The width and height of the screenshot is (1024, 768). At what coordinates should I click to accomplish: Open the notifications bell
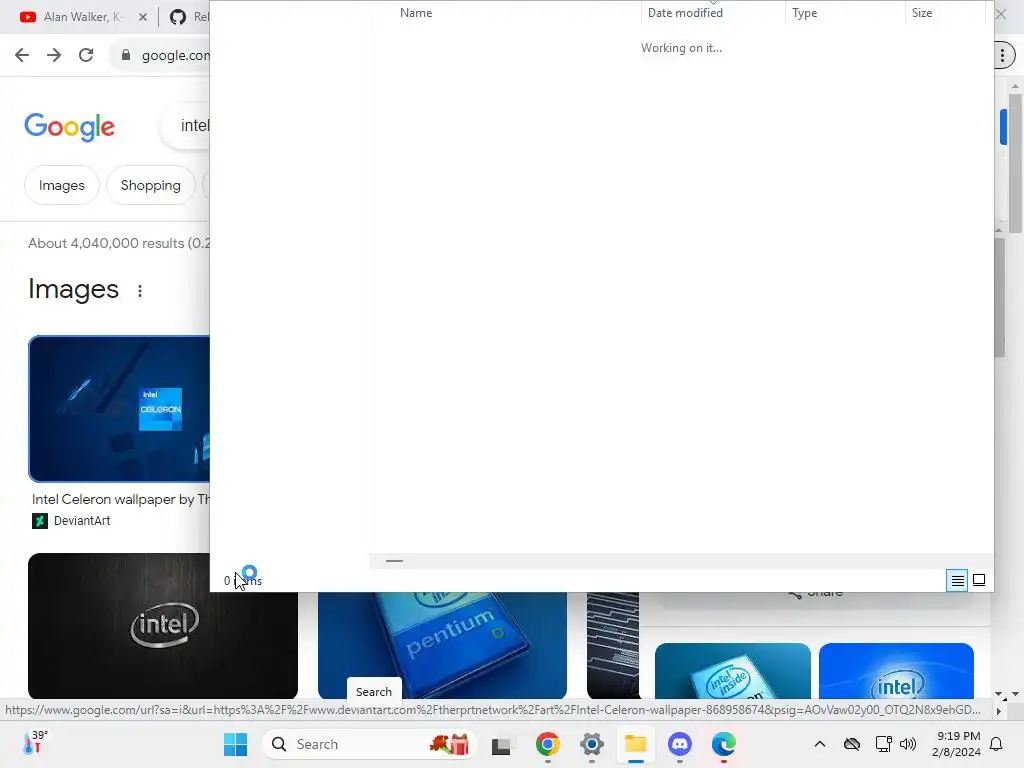pos(997,744)
